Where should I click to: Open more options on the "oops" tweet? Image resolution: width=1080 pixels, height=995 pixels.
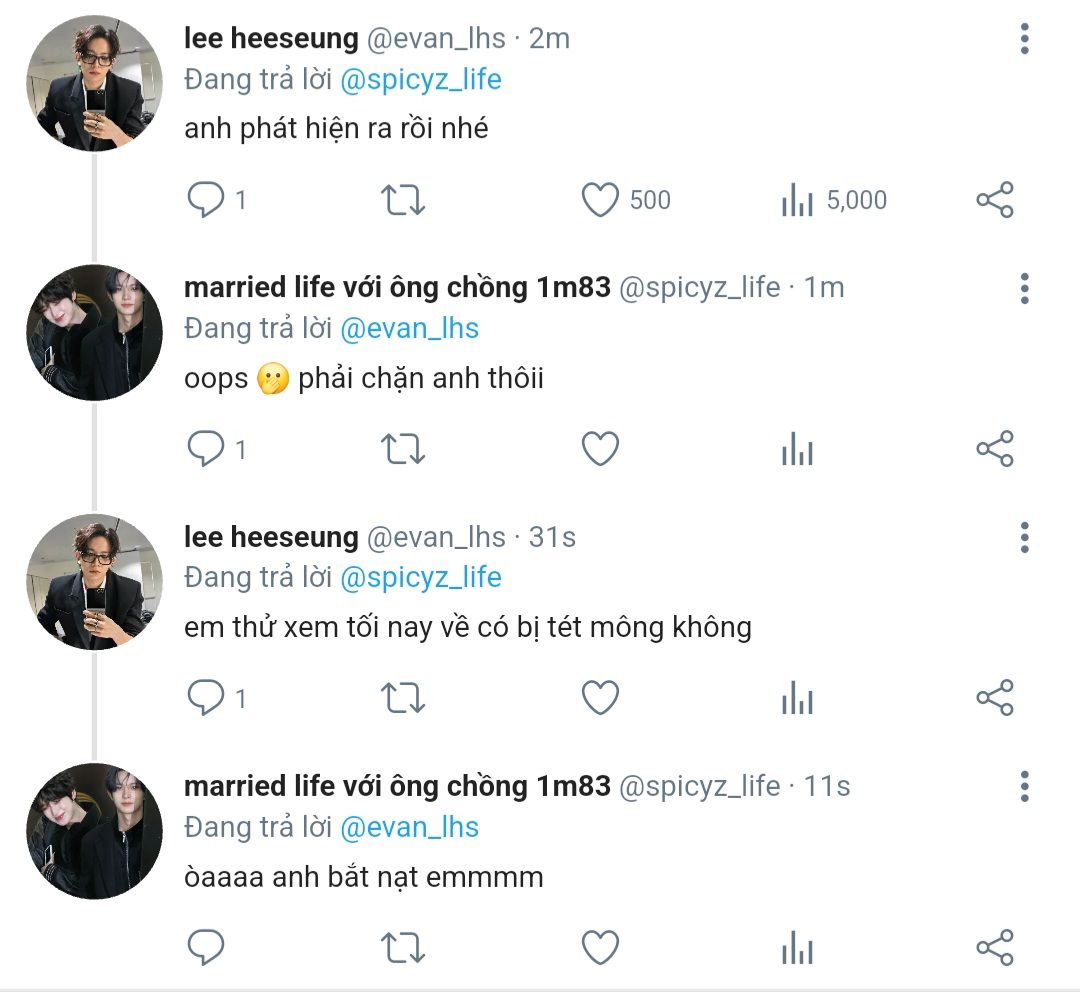pos(1024,288)
